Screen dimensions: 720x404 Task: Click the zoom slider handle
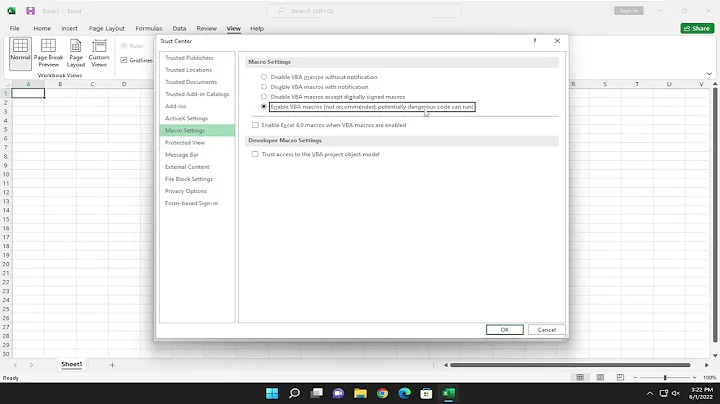tap(665, 377)
